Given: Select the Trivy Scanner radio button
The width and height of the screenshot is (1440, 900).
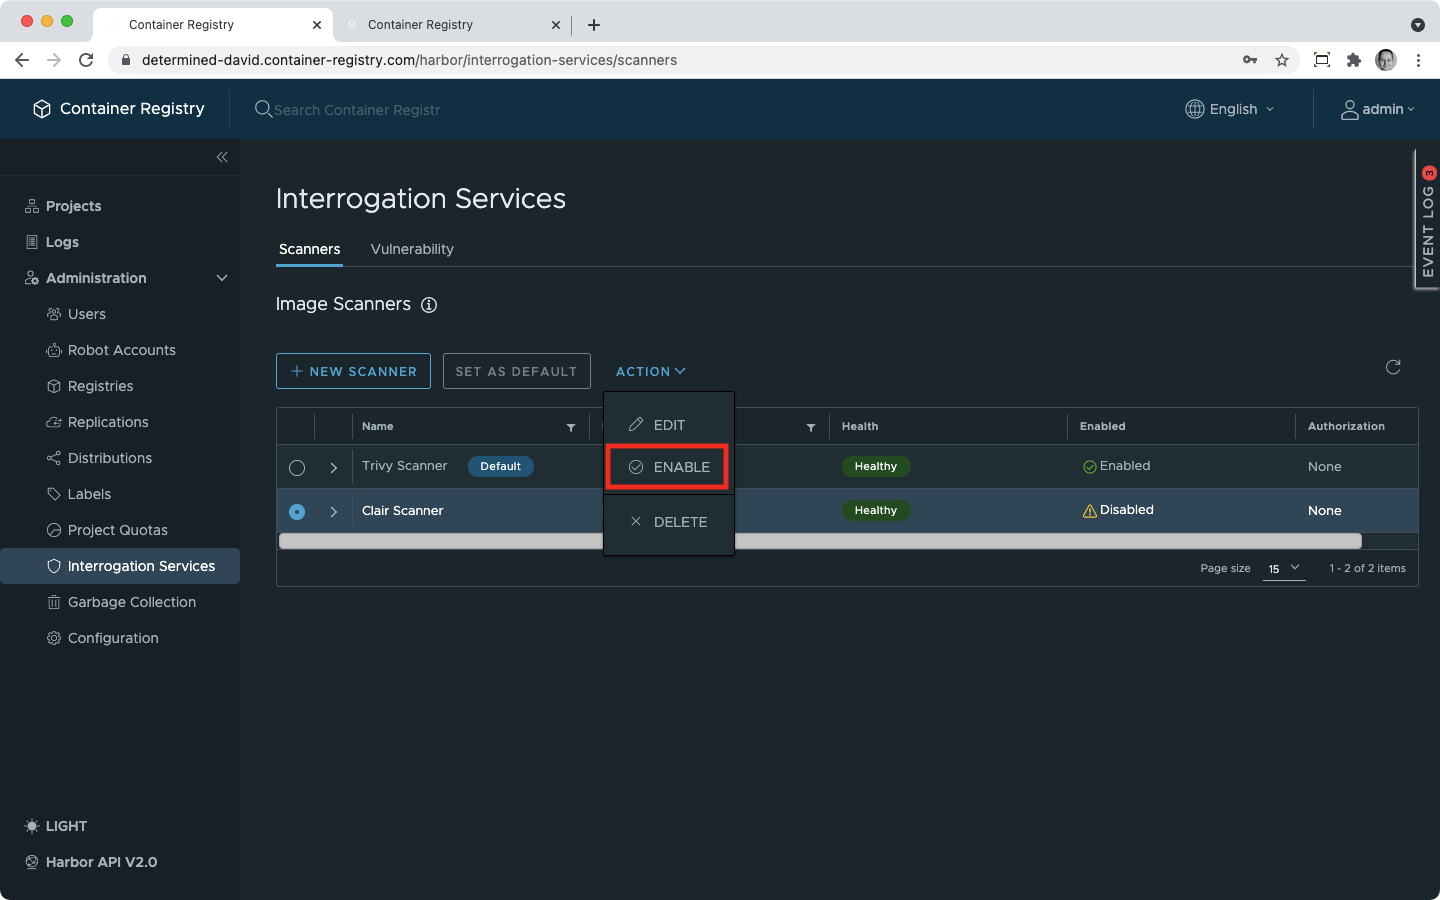Looking at the screenshot, I should tap(297, 467).
